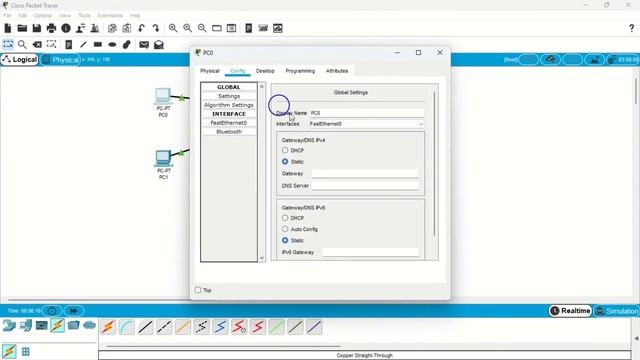This screenshot has width=640, height=360.
Task: Switch to Logical workspace view
Action: click(x=20, y=60)
